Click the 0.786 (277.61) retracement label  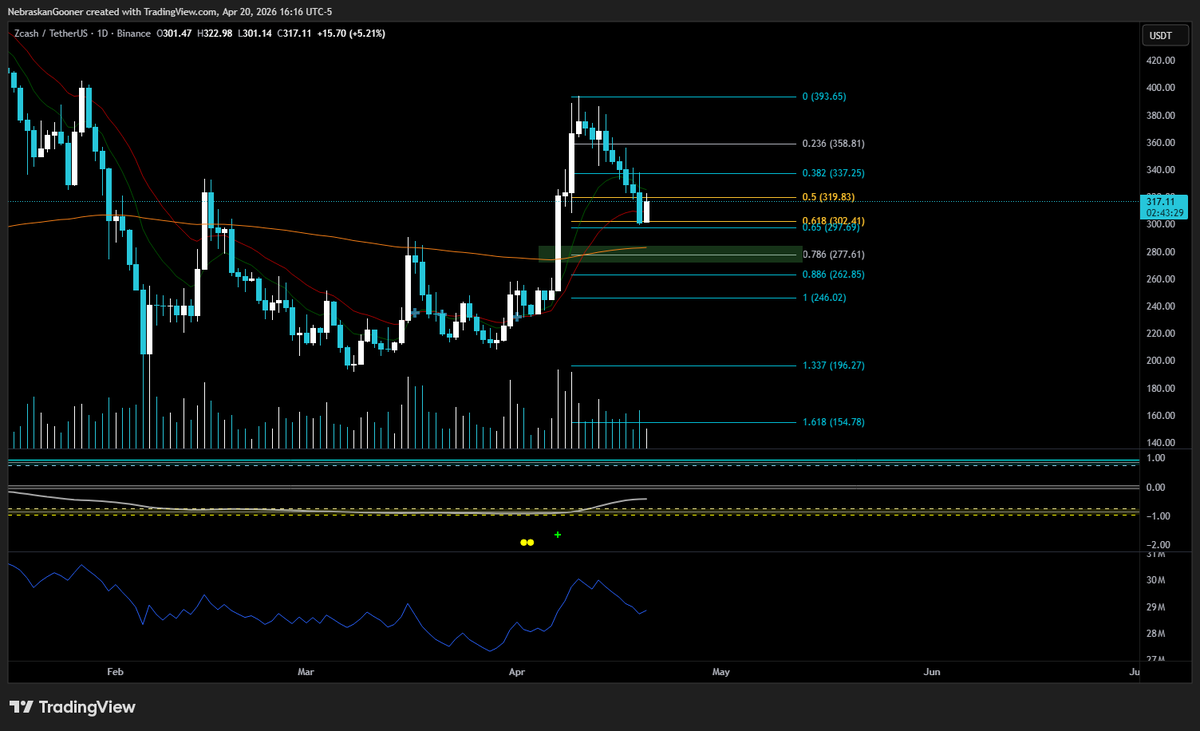(833, 254)
